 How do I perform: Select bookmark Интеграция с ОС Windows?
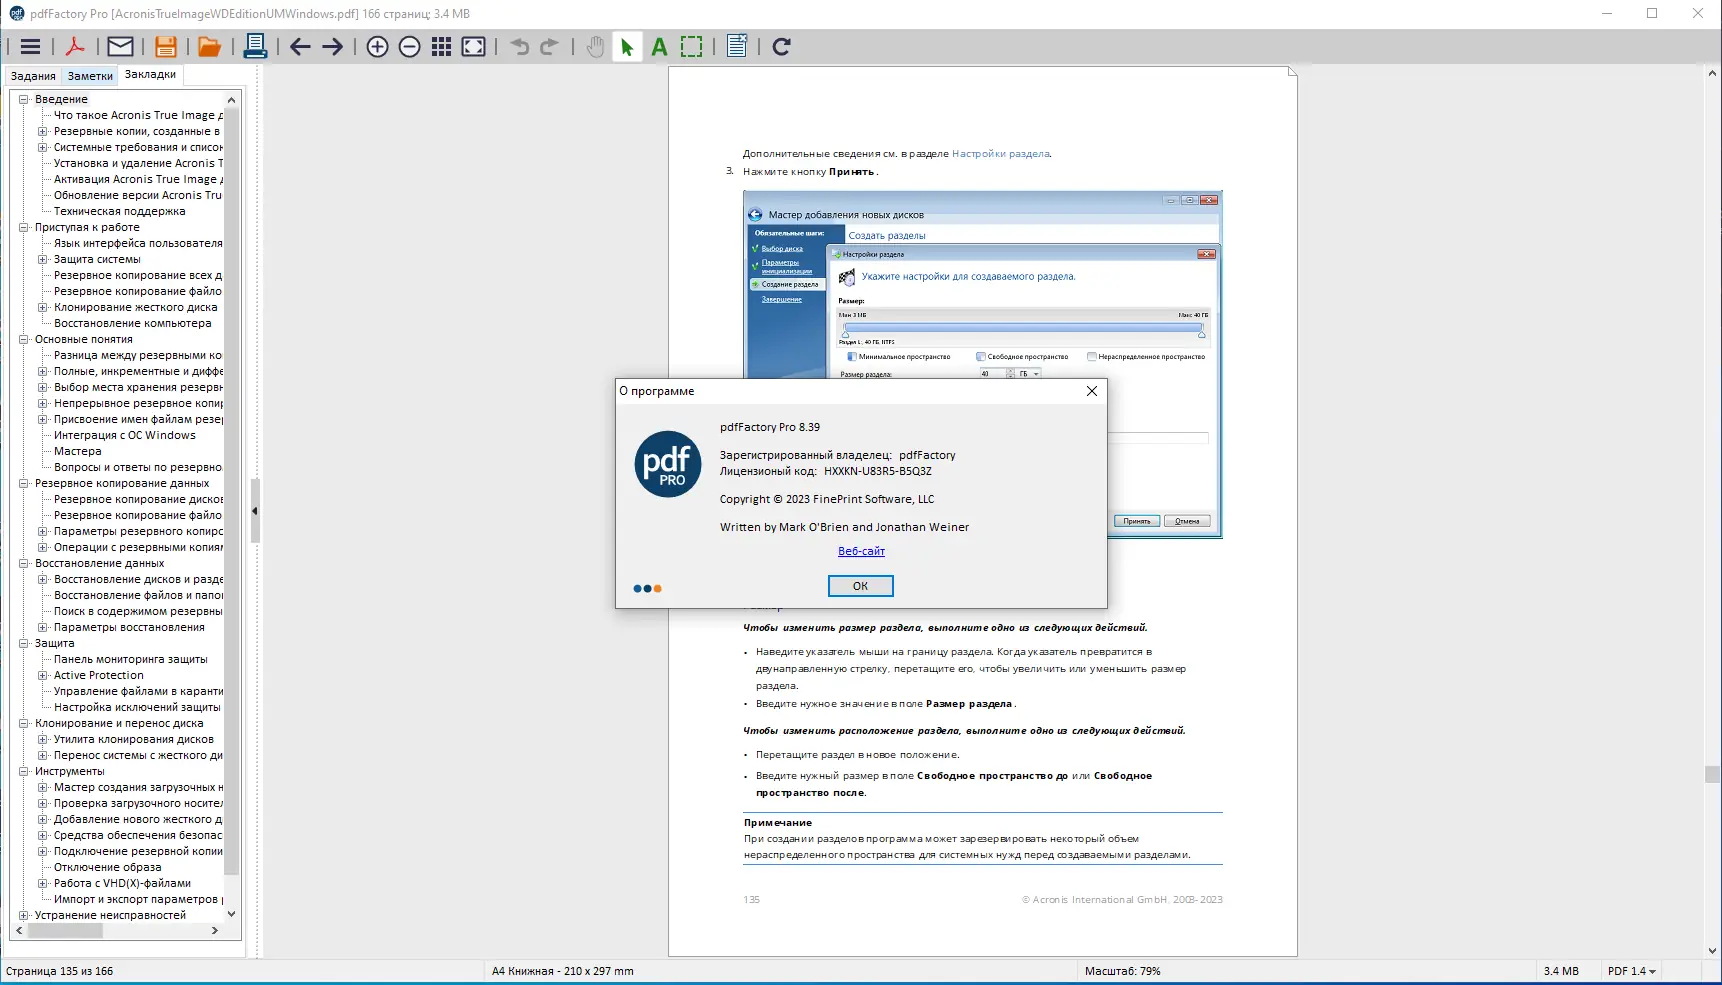point(124,435)
